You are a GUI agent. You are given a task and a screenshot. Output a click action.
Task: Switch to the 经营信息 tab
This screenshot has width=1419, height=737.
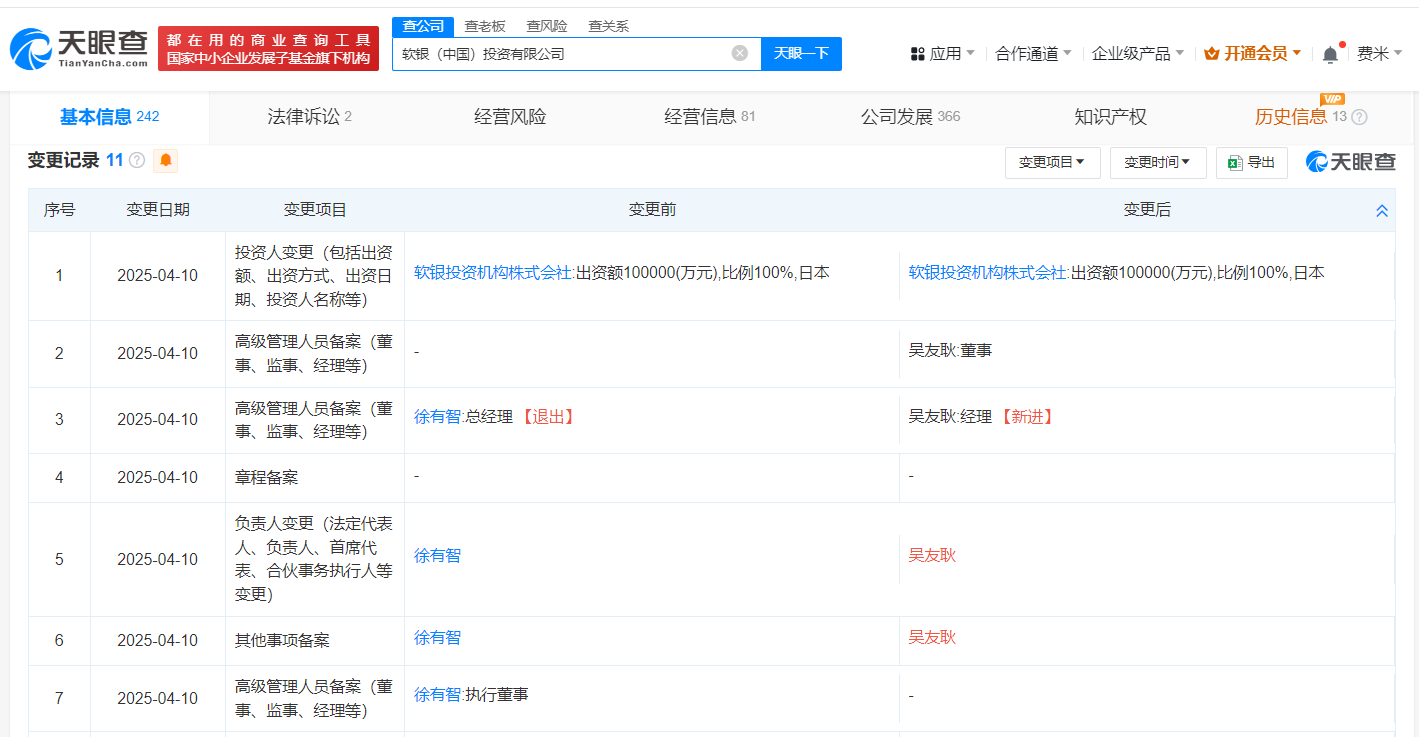click(710, 117)
